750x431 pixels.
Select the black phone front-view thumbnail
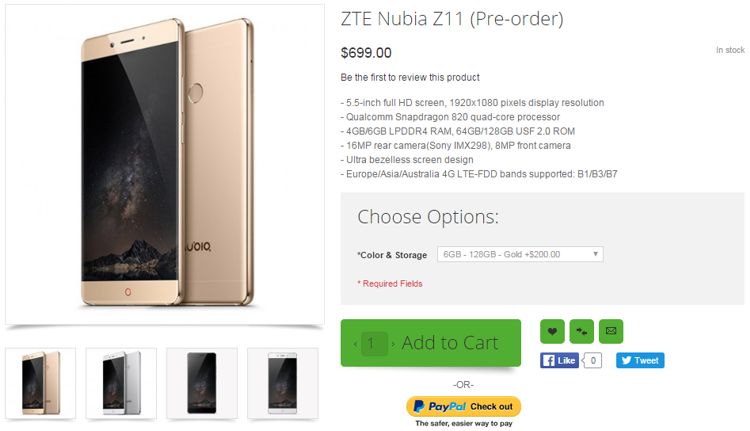(x=201, y=381)
